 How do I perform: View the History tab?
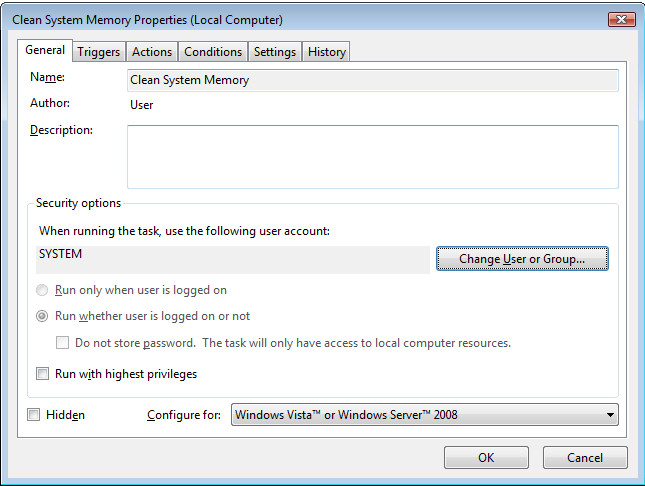pos(327,52)
